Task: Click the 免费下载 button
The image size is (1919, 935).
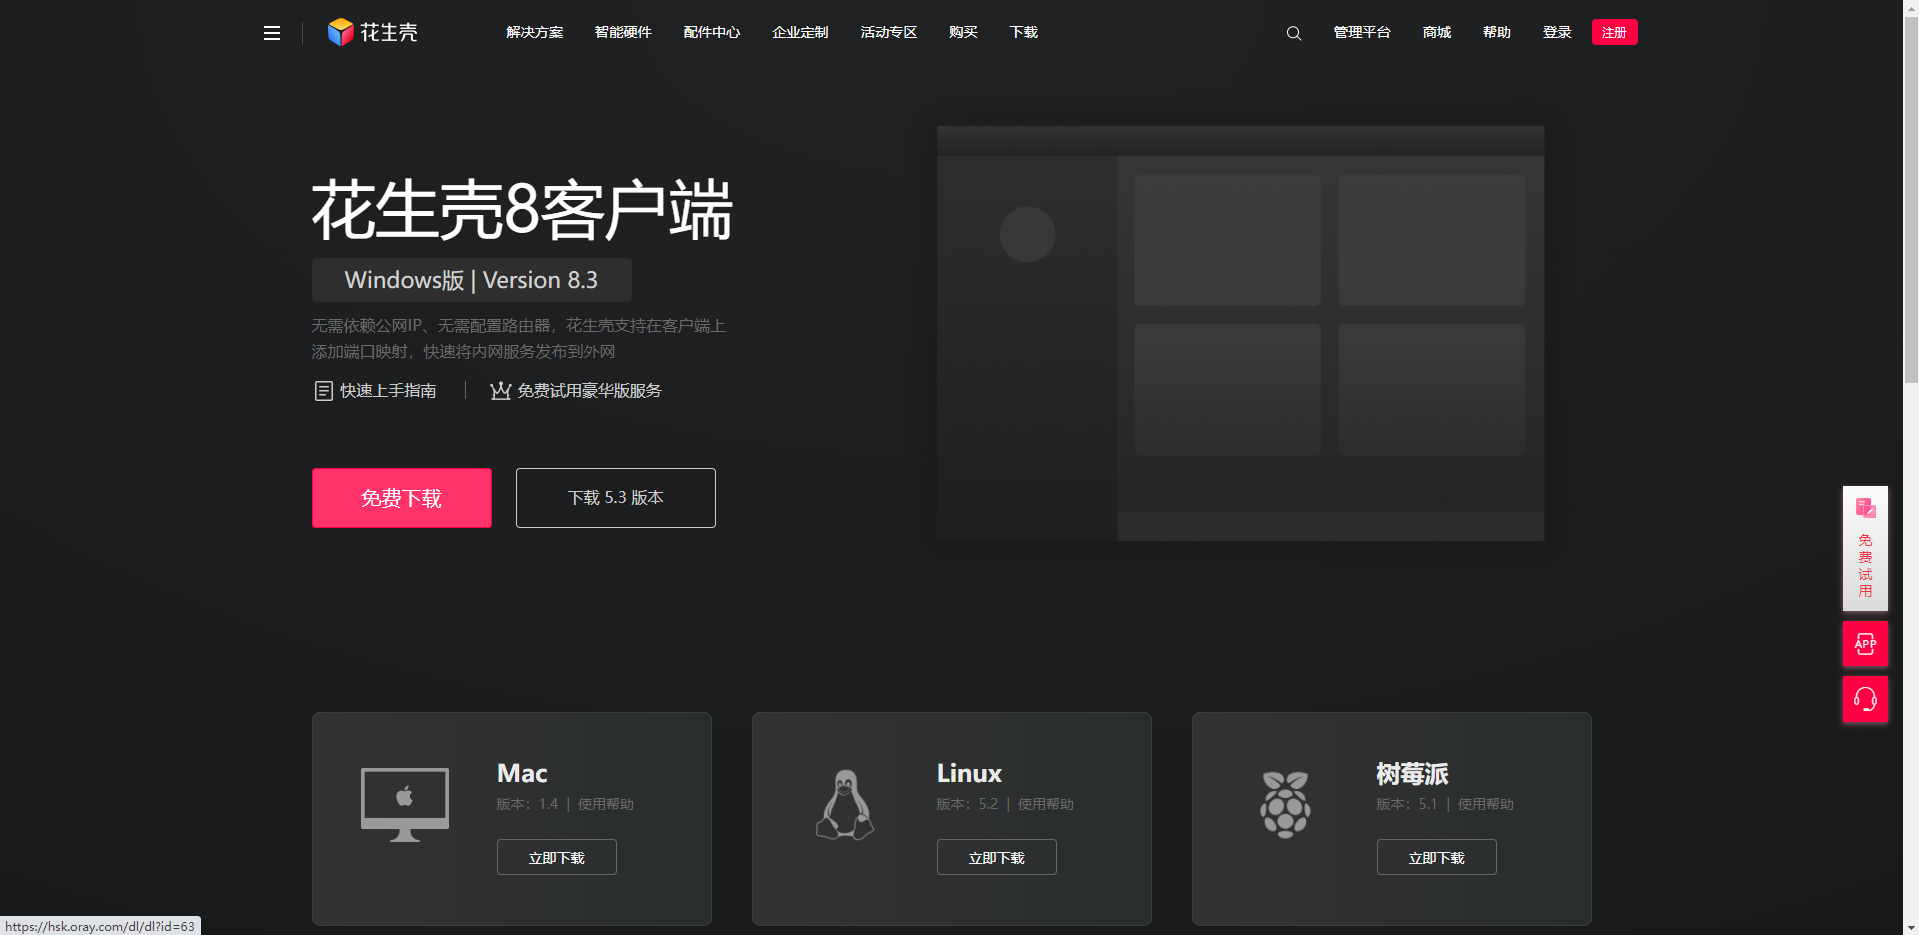Action: pyautogui.click(x=401, y=497)
